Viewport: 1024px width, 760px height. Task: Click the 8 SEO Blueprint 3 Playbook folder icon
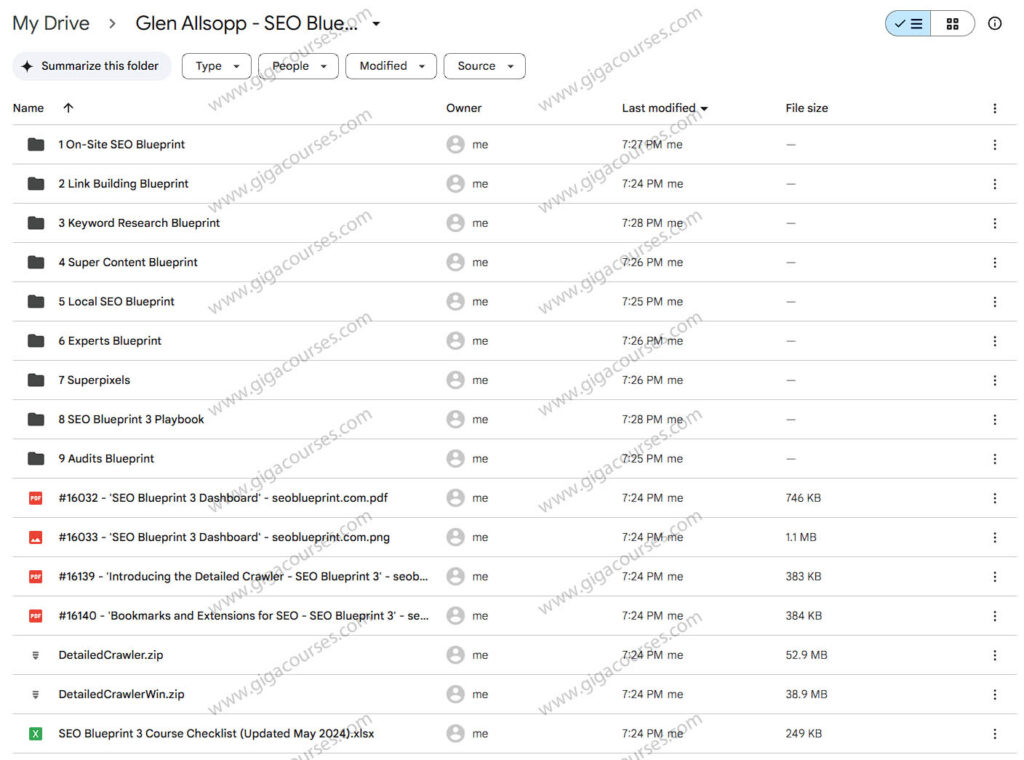(36, 419)
